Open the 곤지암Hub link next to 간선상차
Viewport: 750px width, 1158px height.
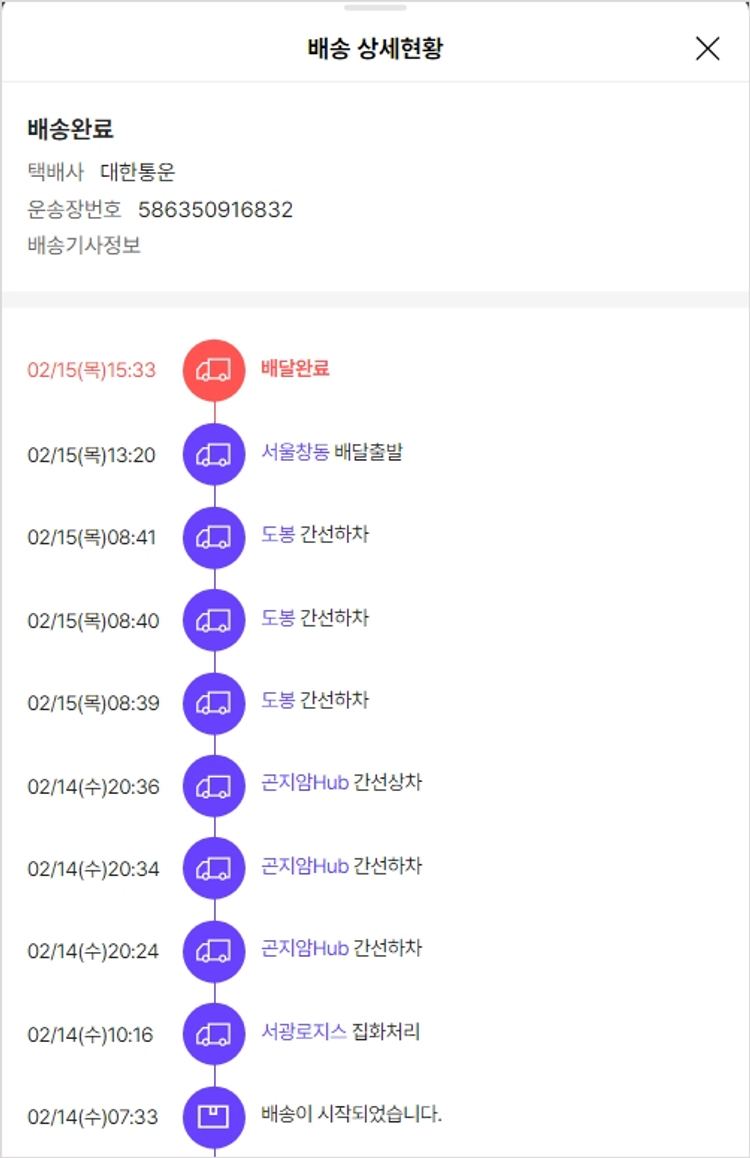(304, 783)
